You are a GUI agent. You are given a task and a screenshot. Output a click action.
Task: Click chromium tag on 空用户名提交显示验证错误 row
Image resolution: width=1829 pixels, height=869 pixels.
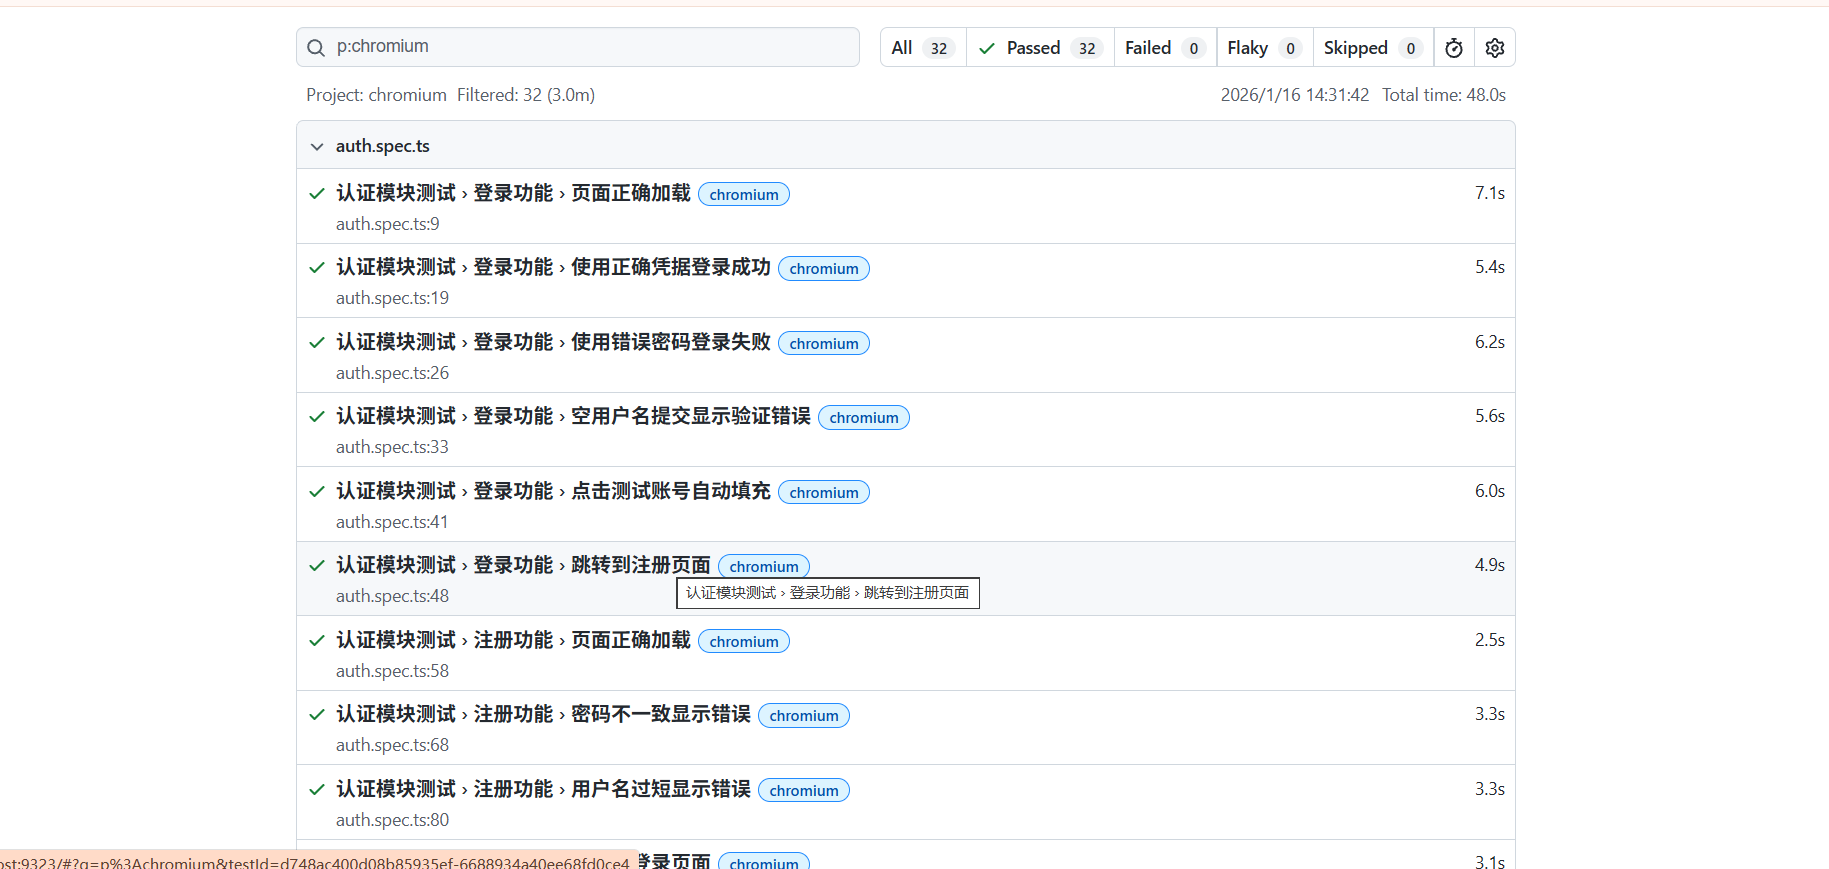(x=864, y=417)
